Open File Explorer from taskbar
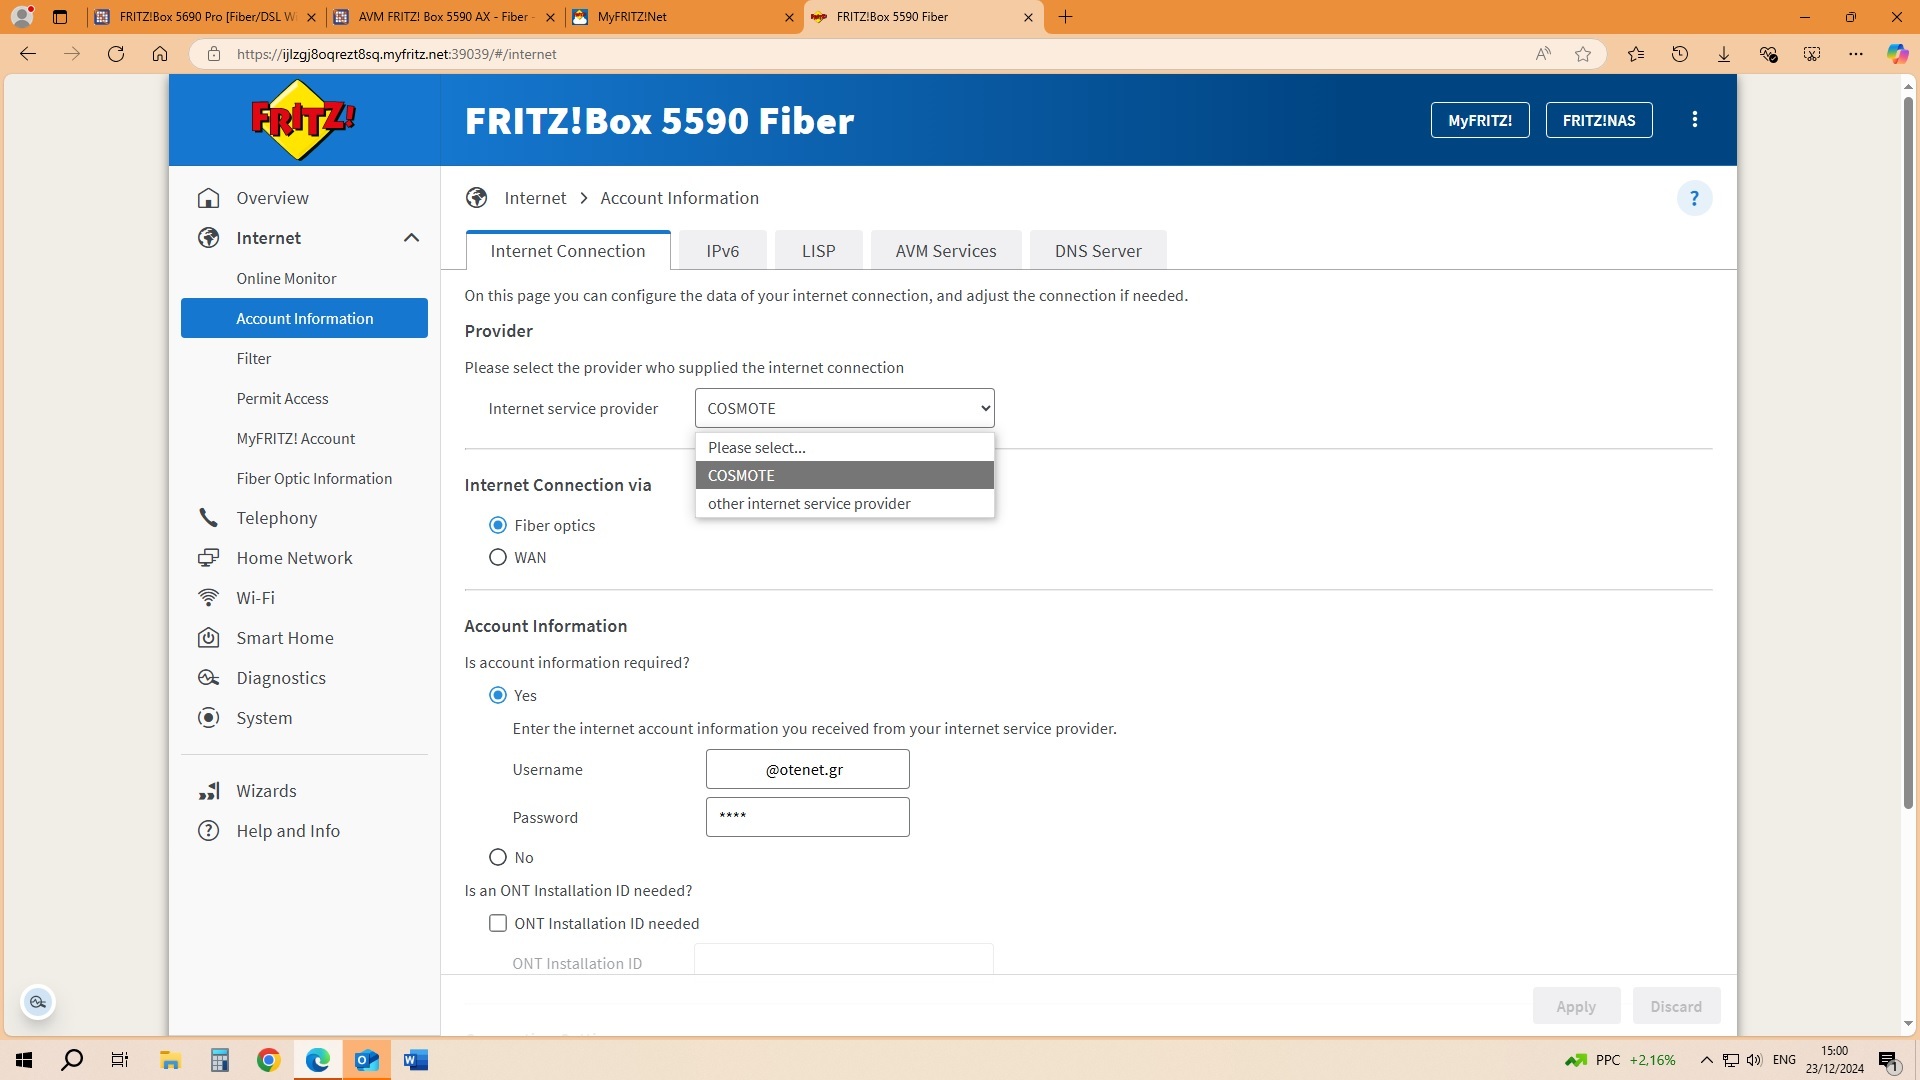The height and width of the screenshot is (1080, 1920). (170, 1060)
